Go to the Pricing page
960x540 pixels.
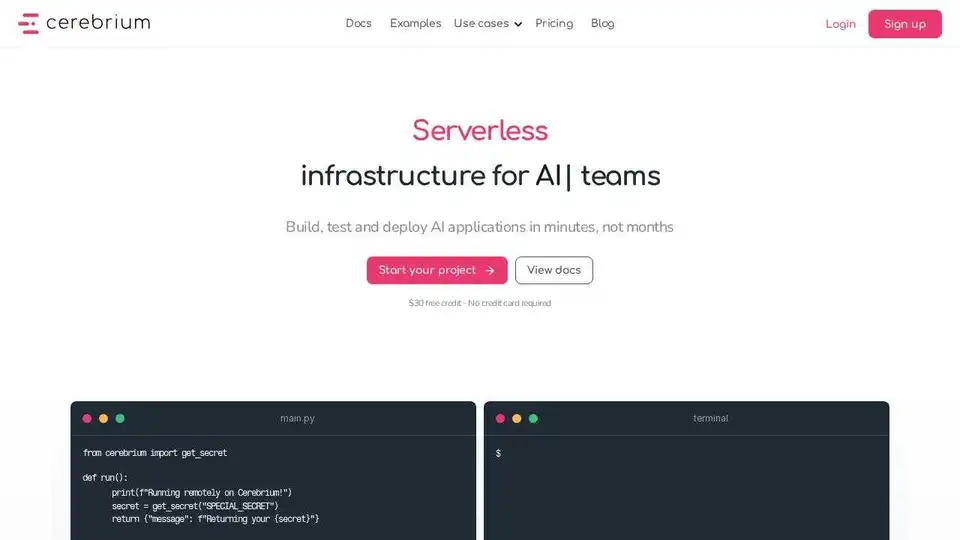click(554, 23)
